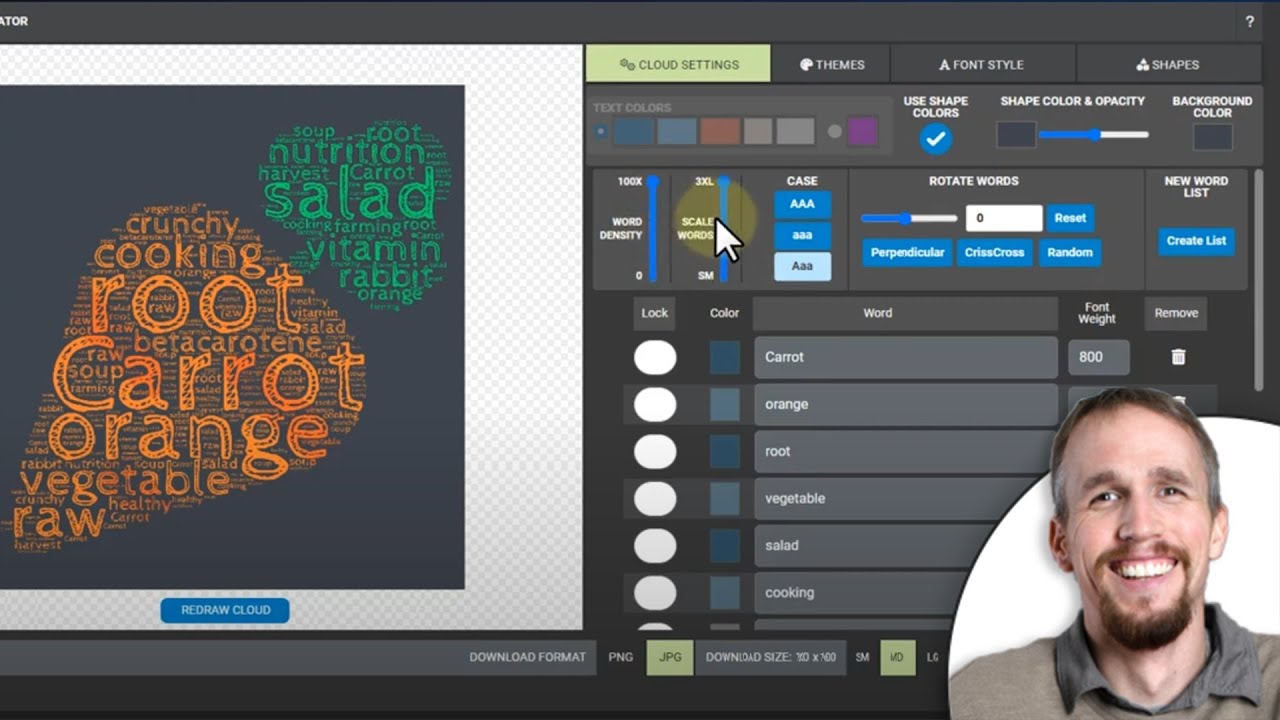
Task: Edit the Carrot word field
Action: pos(906,357)
